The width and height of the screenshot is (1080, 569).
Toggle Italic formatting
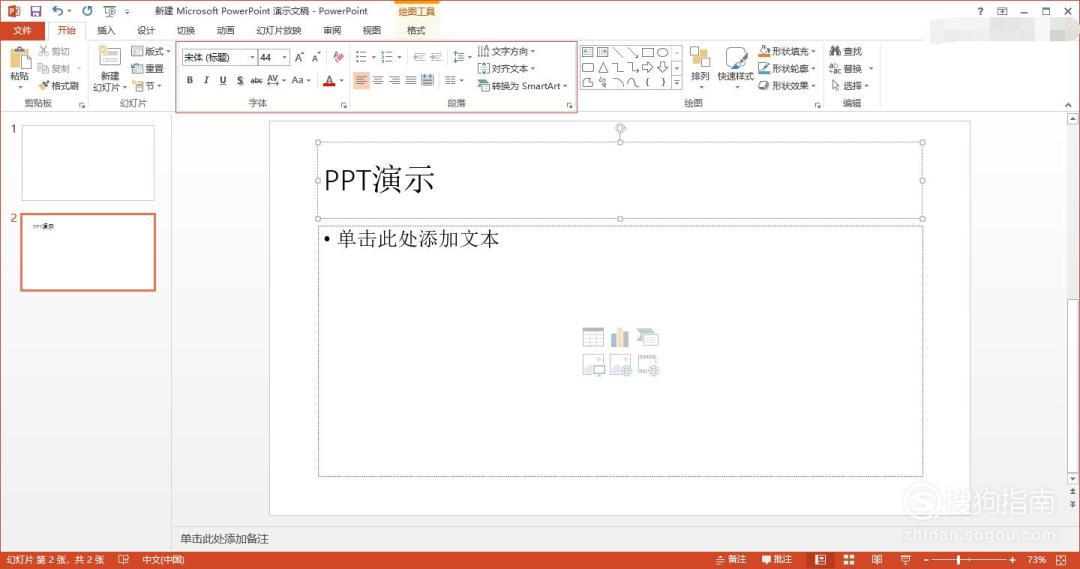pyautogui.click(x=206, y=81)
